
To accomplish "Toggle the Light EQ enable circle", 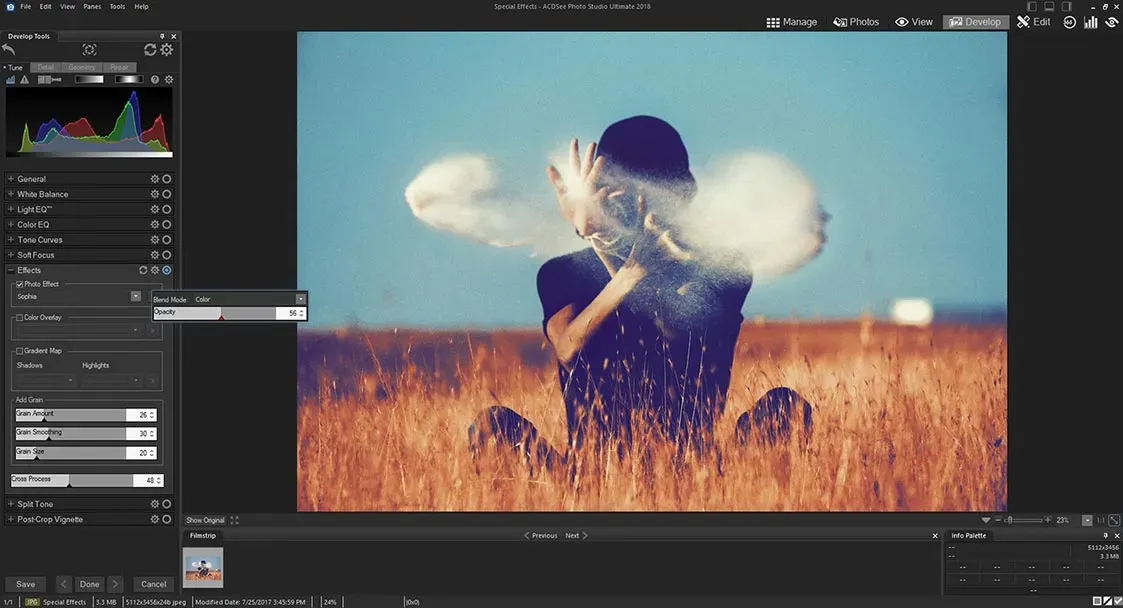I will (167, 209).
